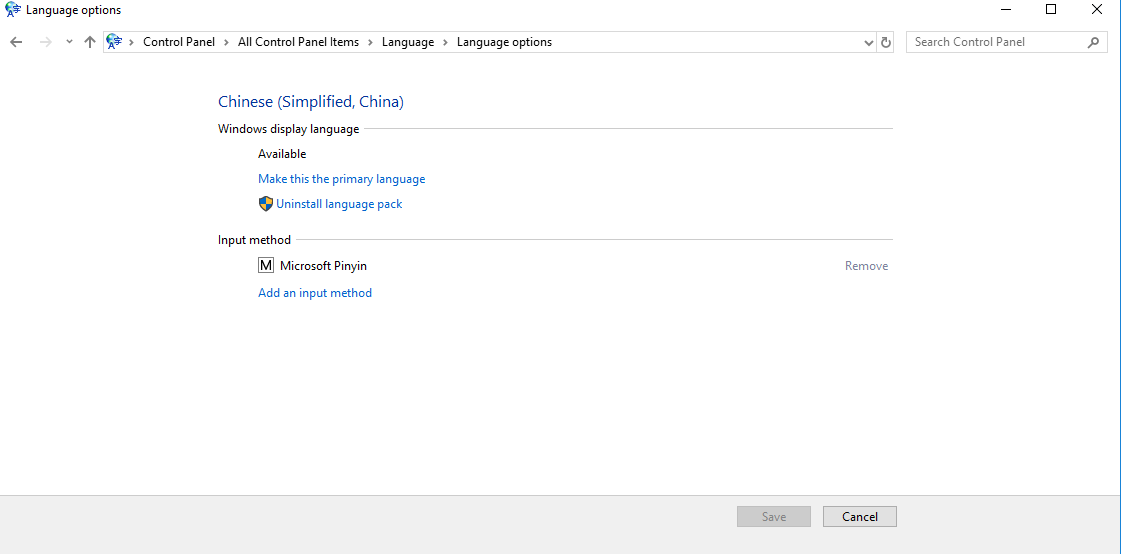Click the Language options breadcrumb
The height and width of the screenshot is (554, 1121).
coord(504,42)
